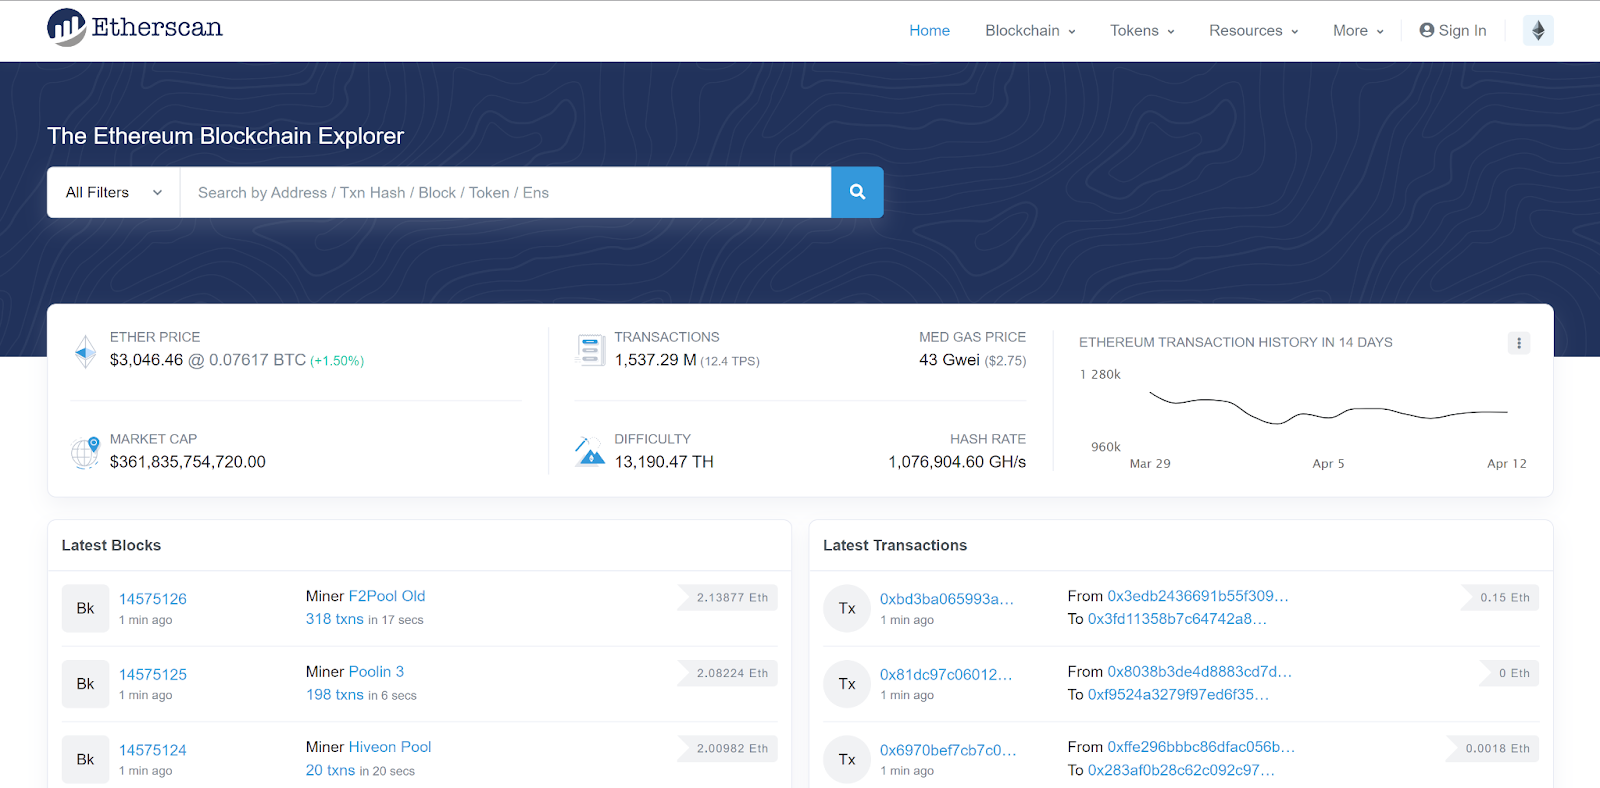Click the transaction history line chart
The image size is (1600, 788).
pos(1328,408)
